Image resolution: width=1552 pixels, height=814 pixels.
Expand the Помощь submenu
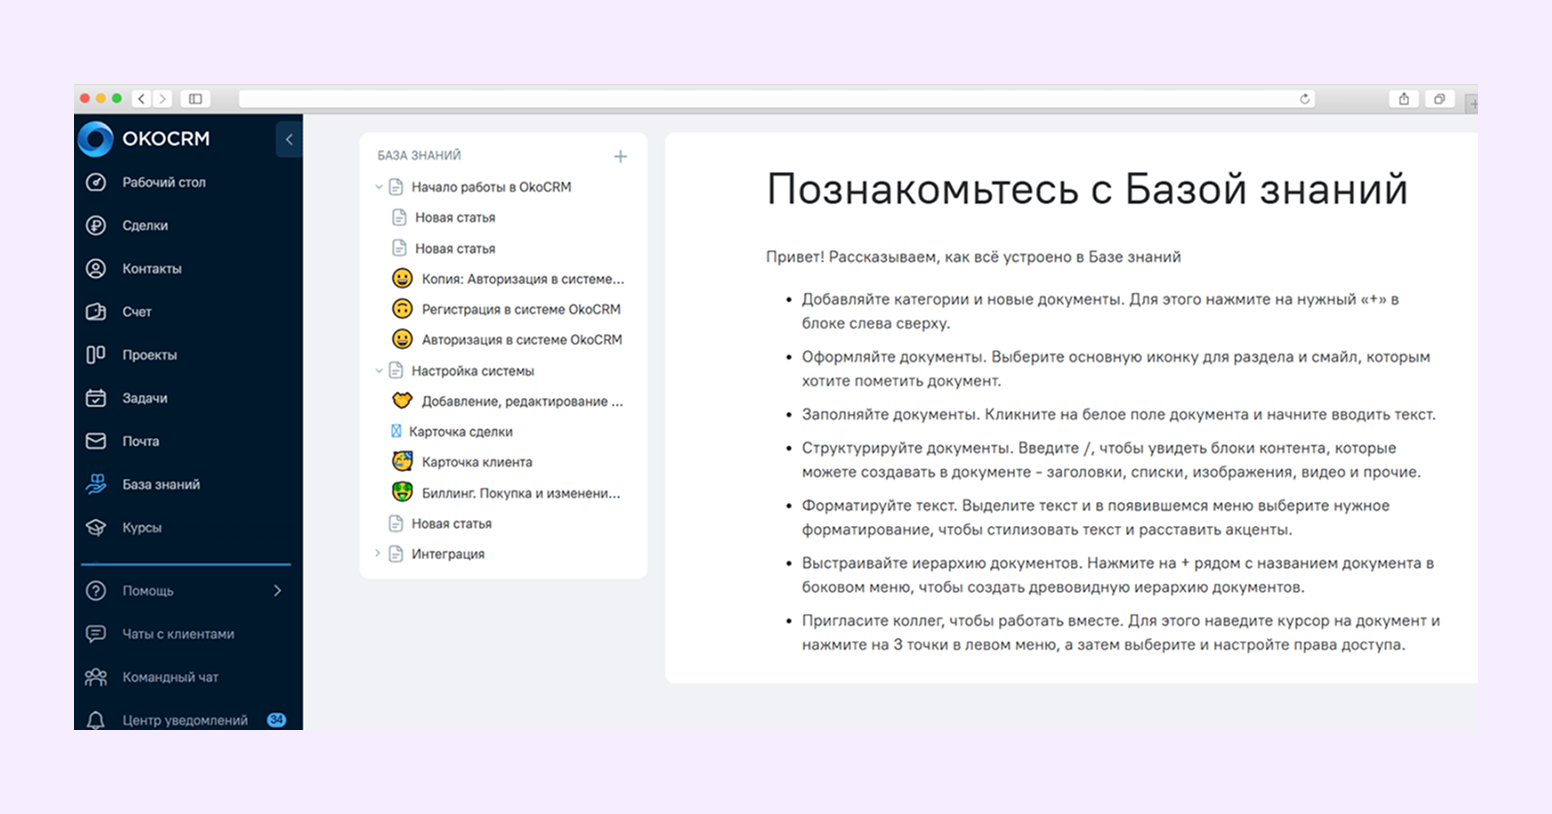tap(278, 591)
